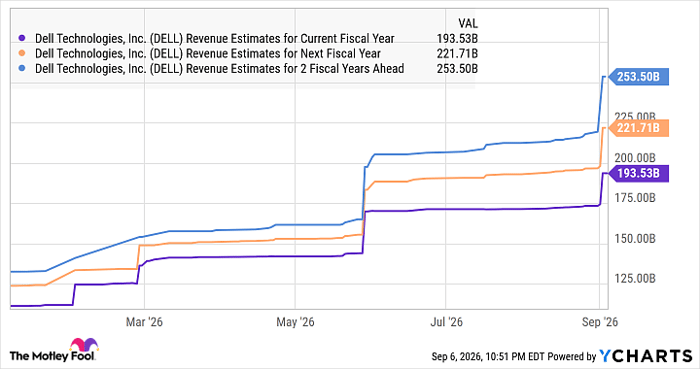700x369 pixels.
Task: Select the Revenue Estimates for 2 Fiscal Years Ahead label
Action: click(220, 69)
